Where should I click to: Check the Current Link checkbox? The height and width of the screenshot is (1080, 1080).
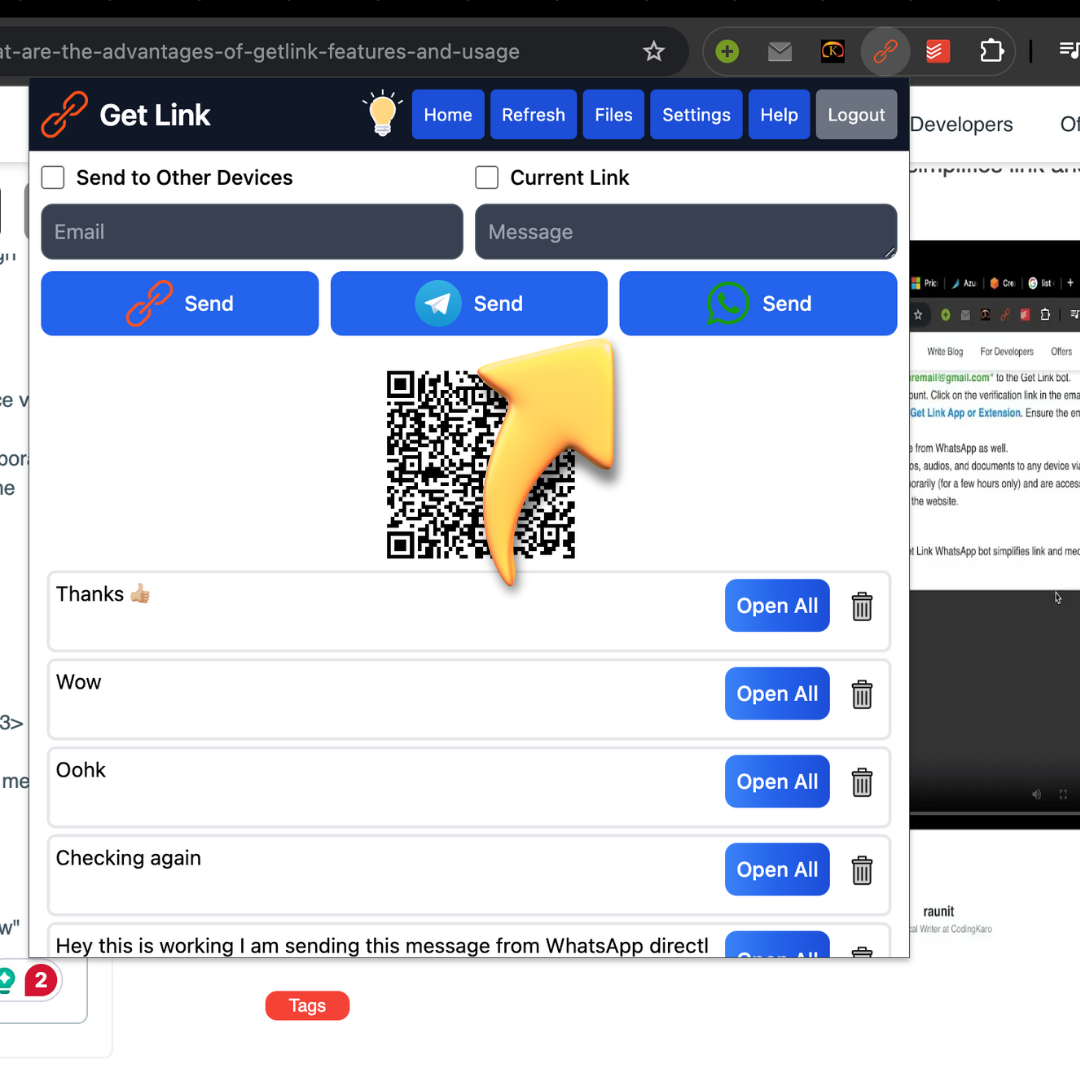(x=487, y=177)
